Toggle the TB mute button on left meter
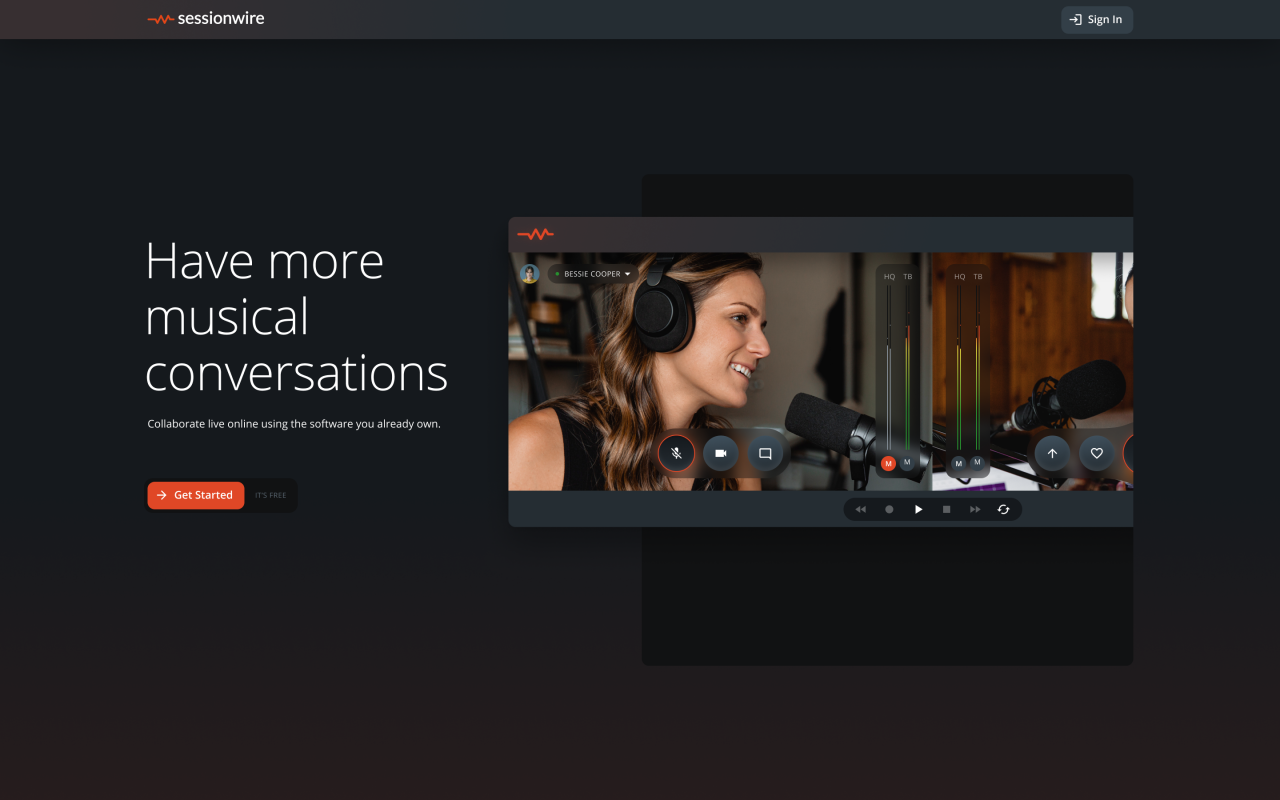Screen dimensions: 1280x800 coord(907,462)
